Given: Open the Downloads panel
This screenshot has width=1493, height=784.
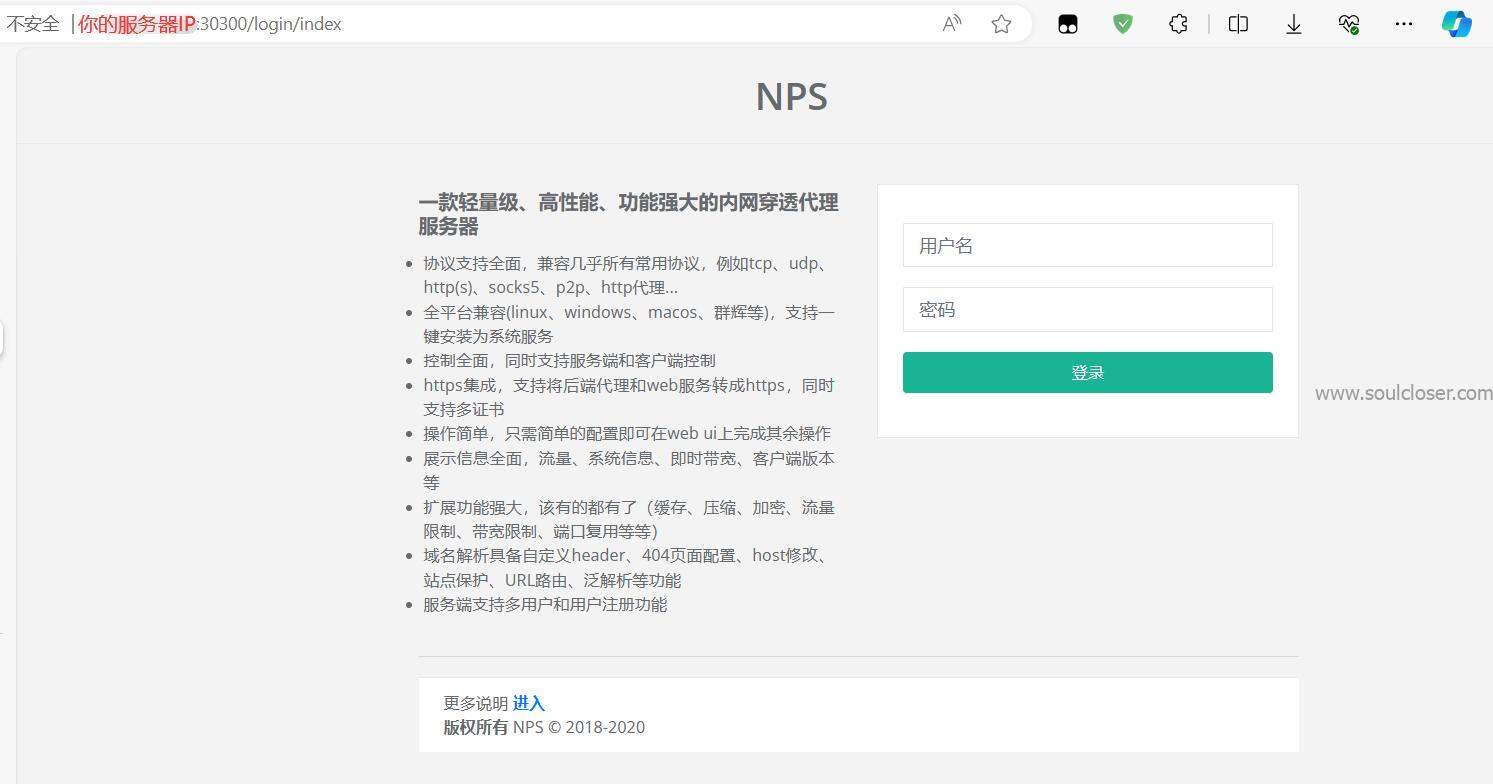Looking at the screenshot, I should pos(1293,23).
